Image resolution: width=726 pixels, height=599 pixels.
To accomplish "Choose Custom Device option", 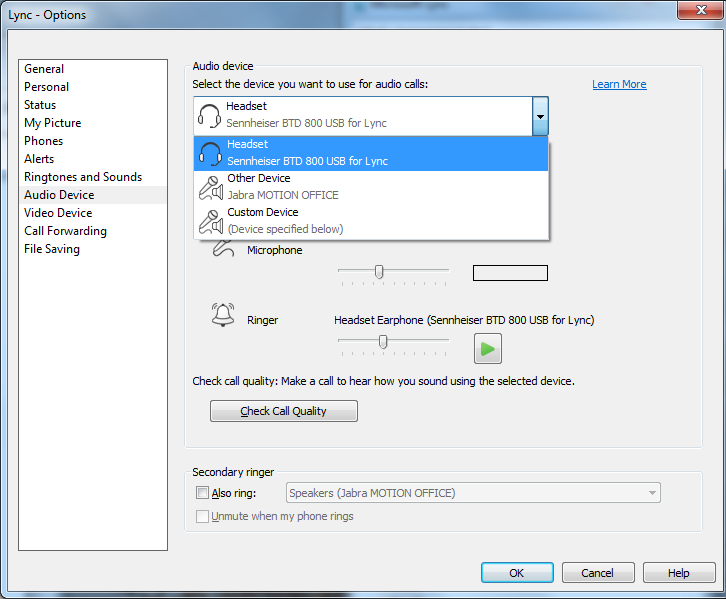I will pos(371,222).
